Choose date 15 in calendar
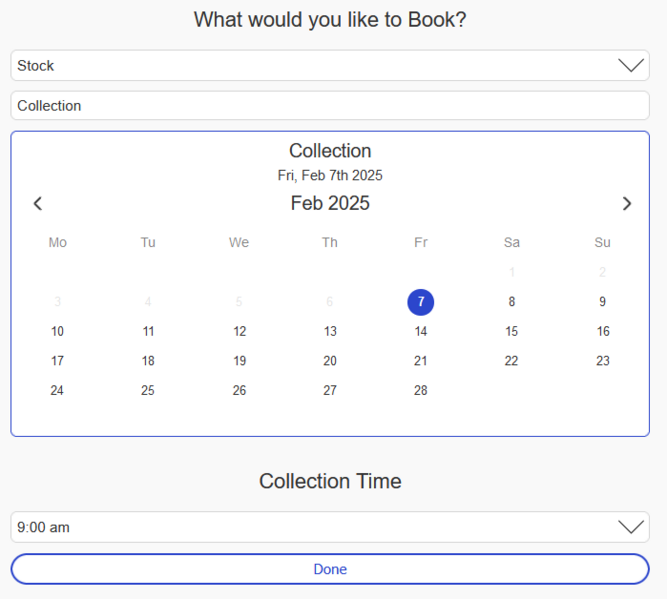 click(x=512, y=332)
